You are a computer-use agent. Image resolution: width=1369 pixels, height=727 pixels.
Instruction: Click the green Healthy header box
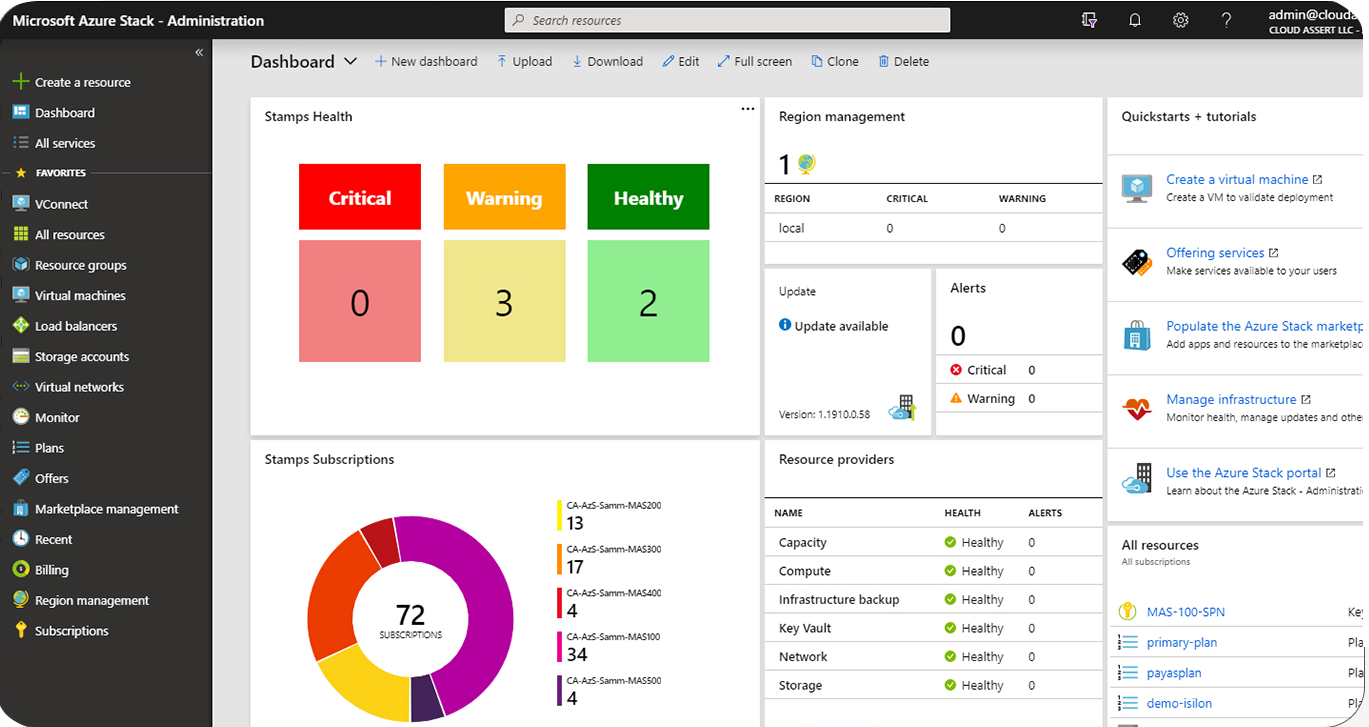pyautogui.click(x=648, y=197)
